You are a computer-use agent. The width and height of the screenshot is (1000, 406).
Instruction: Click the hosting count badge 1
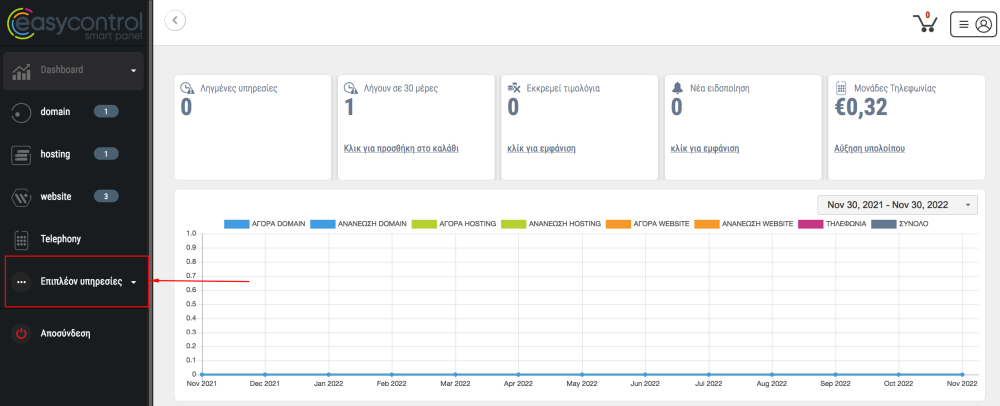pos(106,154)
